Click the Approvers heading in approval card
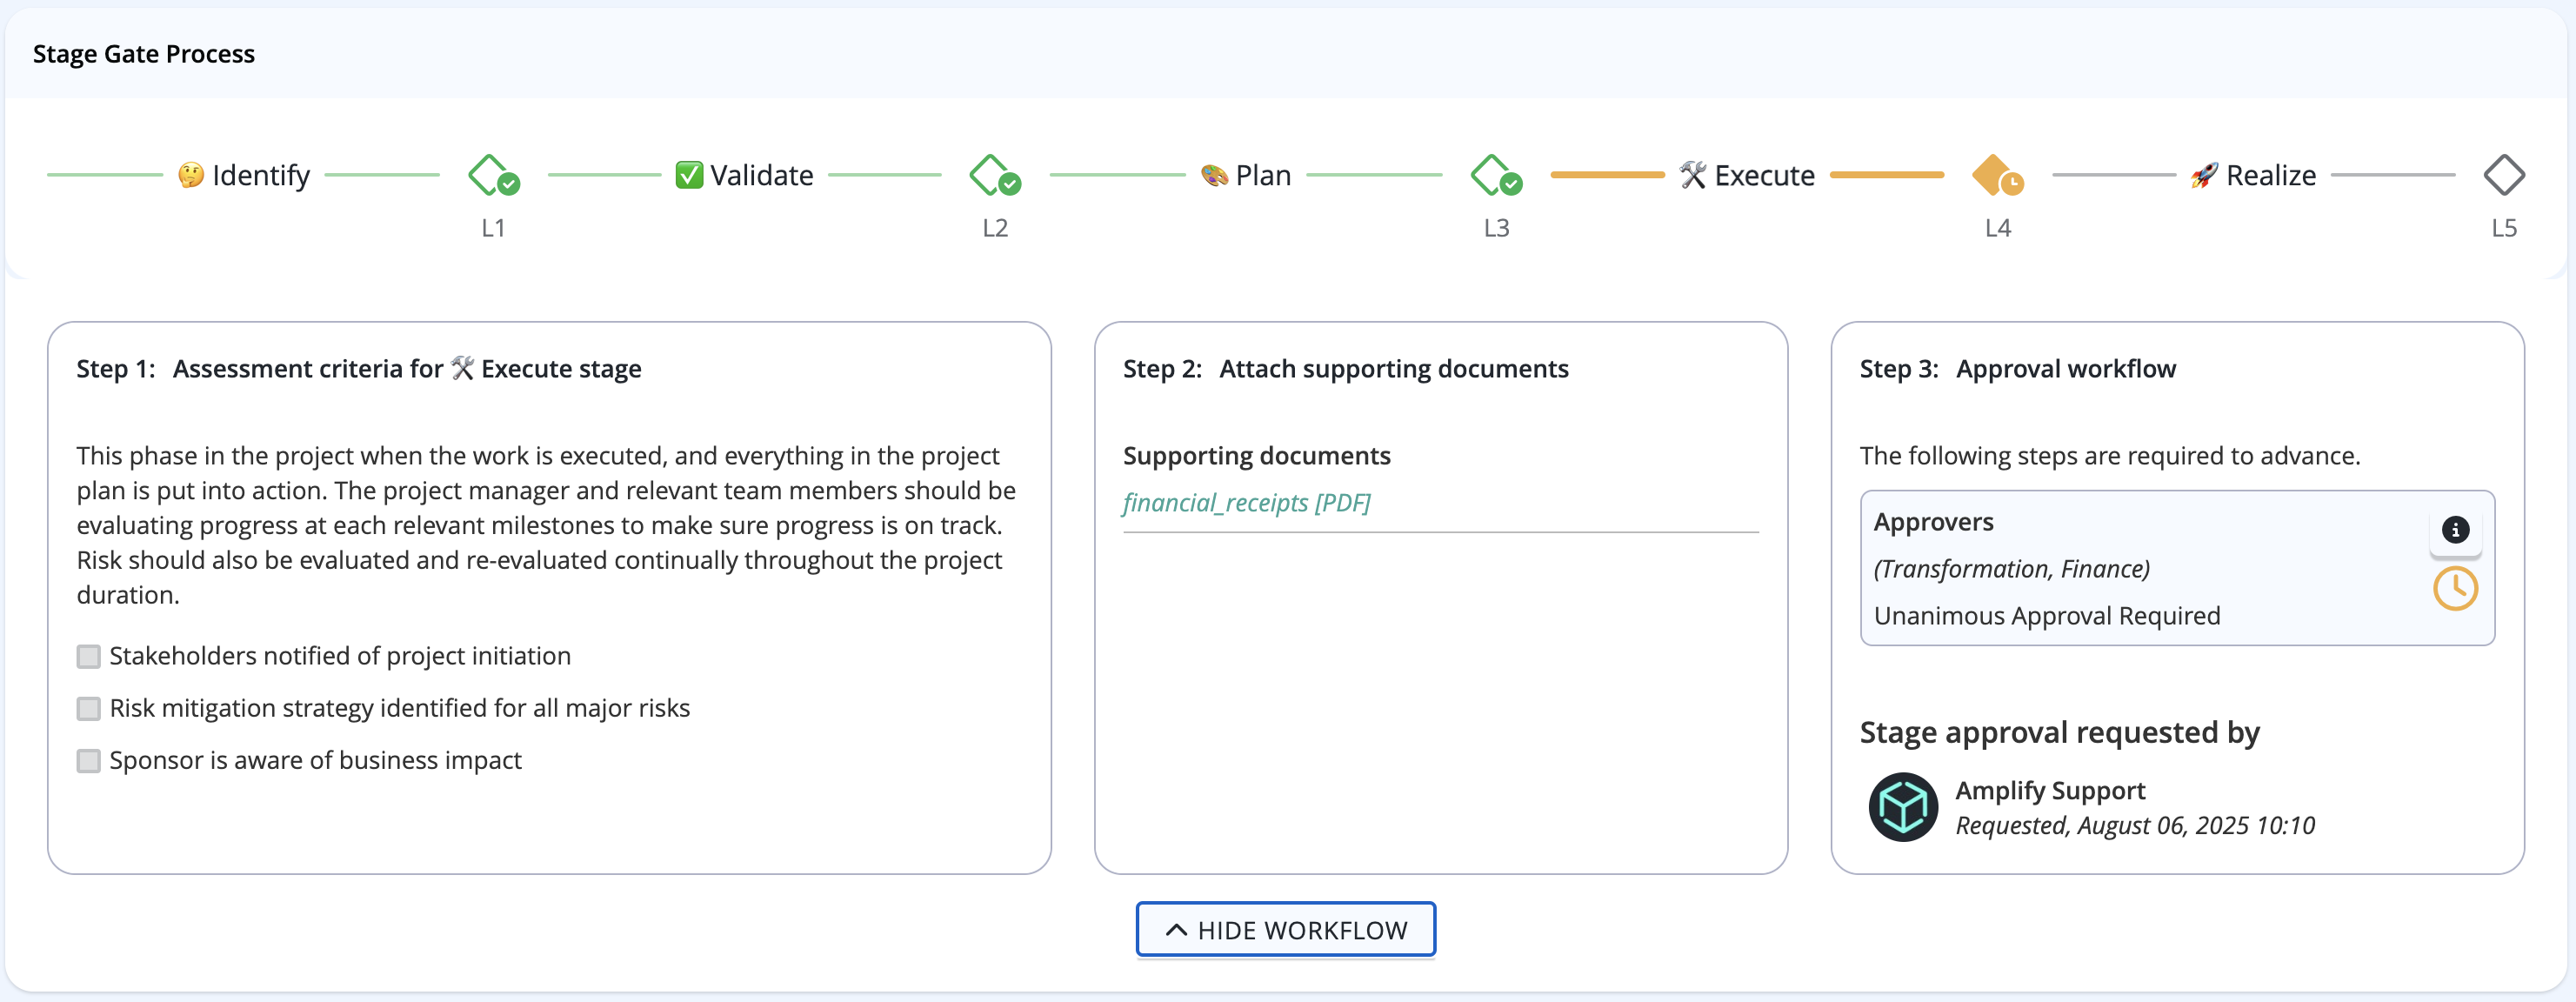 pyautogui.click(x=1934, y=522)
